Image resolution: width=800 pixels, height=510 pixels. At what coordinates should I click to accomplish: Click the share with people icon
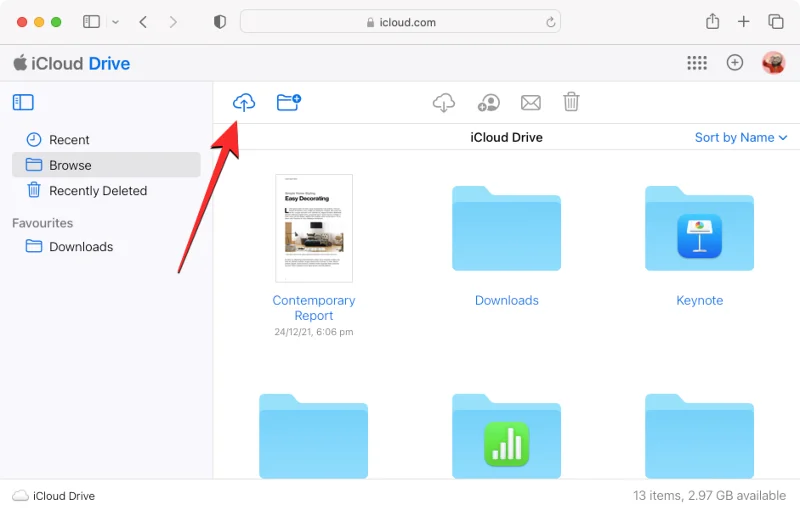488,102
